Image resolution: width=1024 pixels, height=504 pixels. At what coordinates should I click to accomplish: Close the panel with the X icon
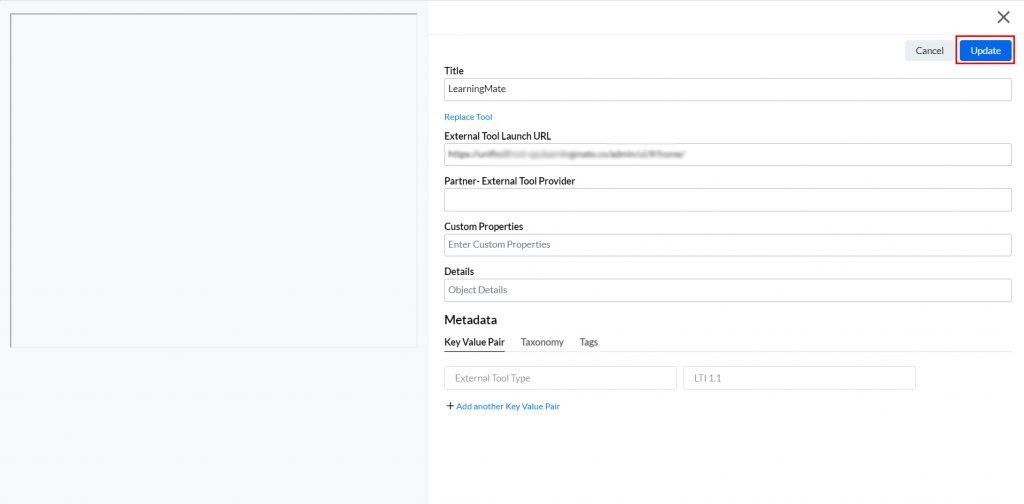click(1003, 18)
